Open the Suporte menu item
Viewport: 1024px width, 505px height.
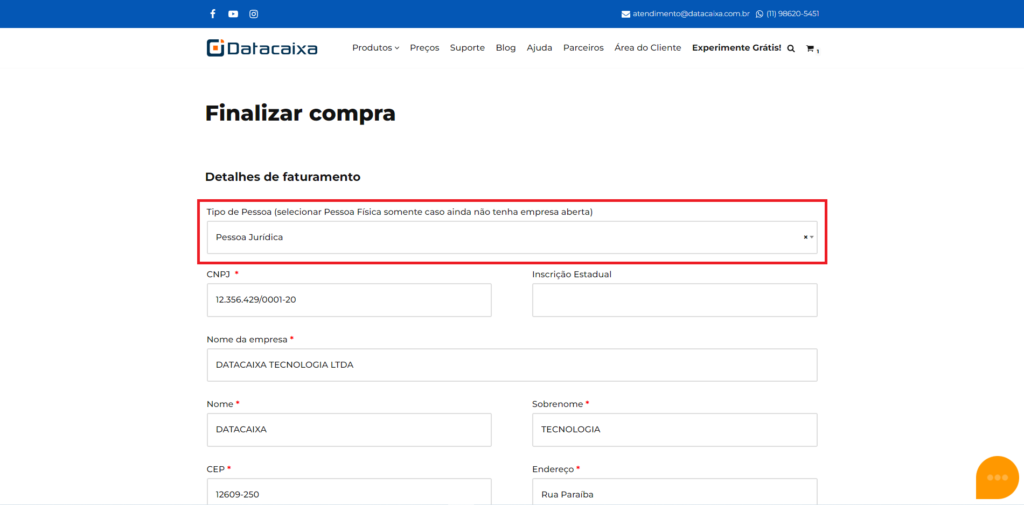point(467,48)
